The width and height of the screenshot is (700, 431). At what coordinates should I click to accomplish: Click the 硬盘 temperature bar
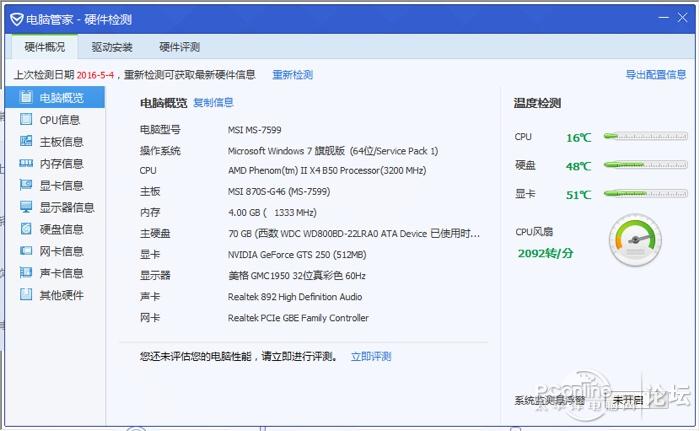(646, 165)
